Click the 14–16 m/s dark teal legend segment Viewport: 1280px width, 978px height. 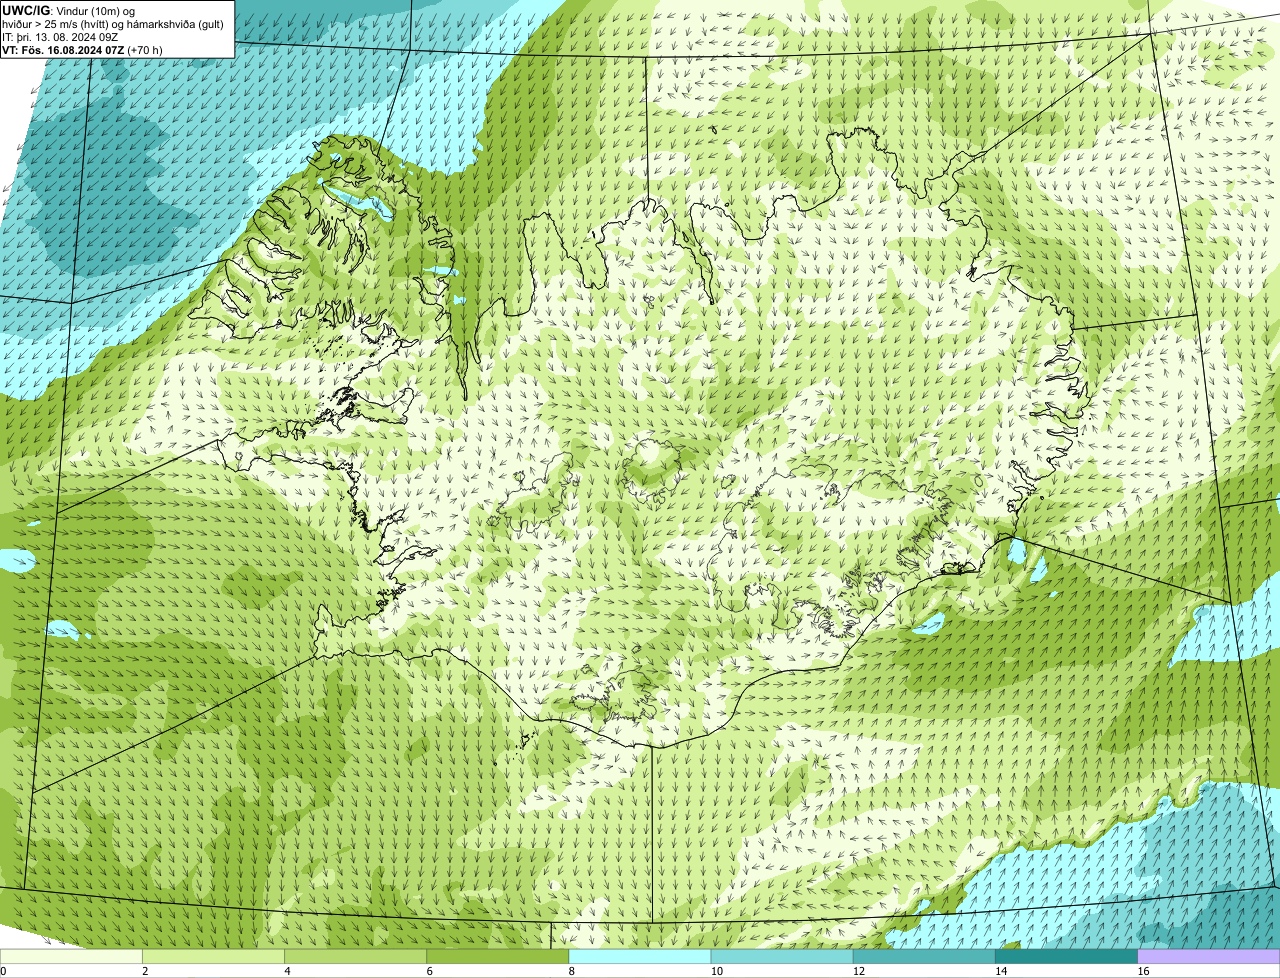pyautogui.click(x=1066, y=956)
